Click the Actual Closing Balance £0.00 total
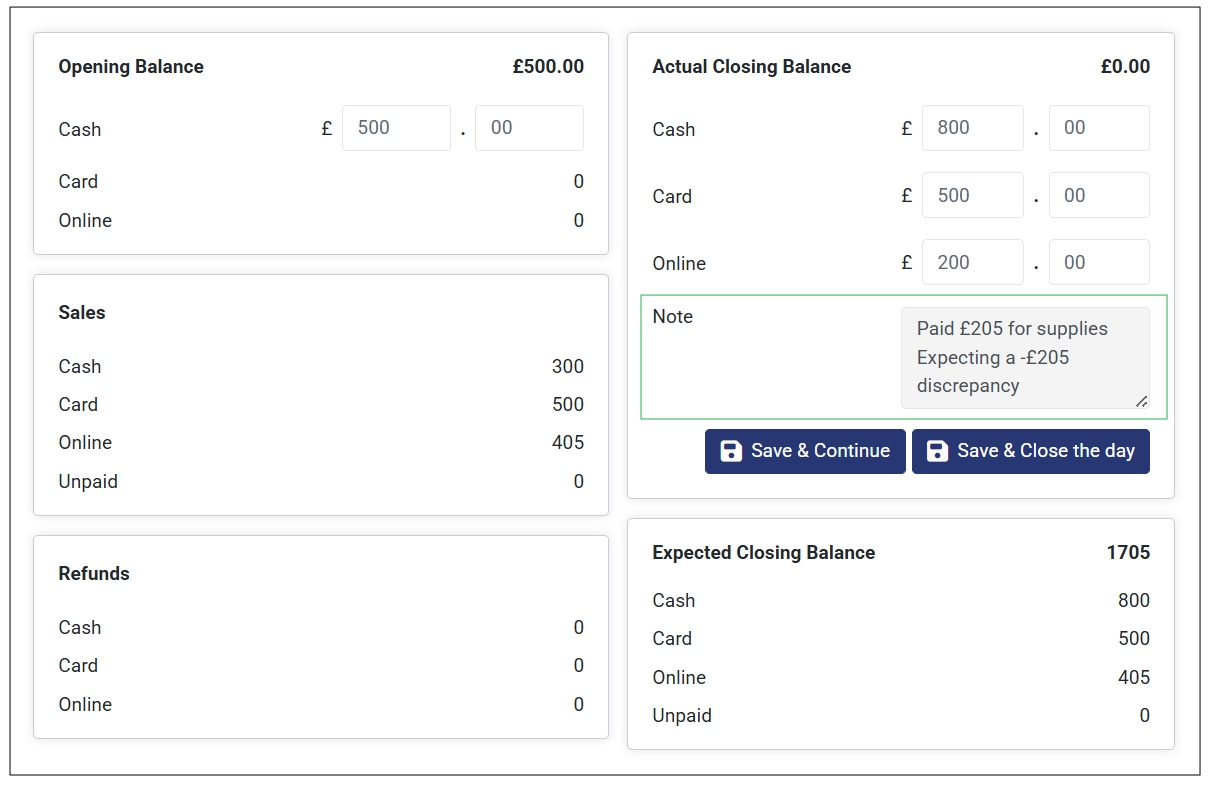1209x786 pixels. click(1124, 67)
